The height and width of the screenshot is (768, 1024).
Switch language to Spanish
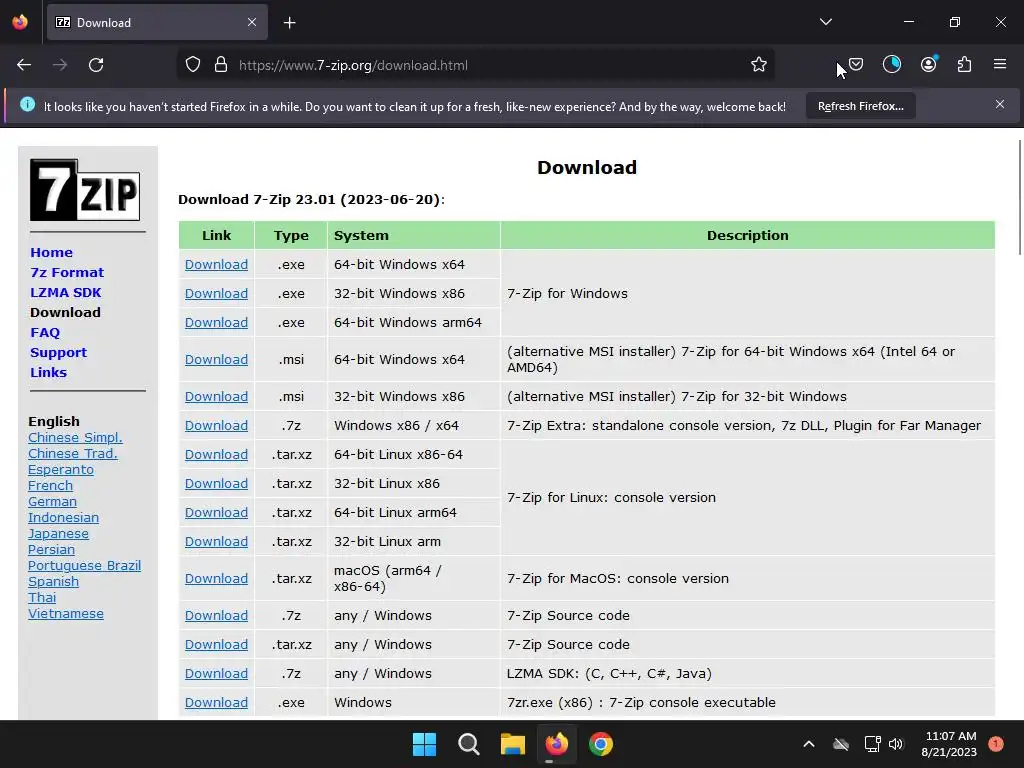click(x=54, y=581)
